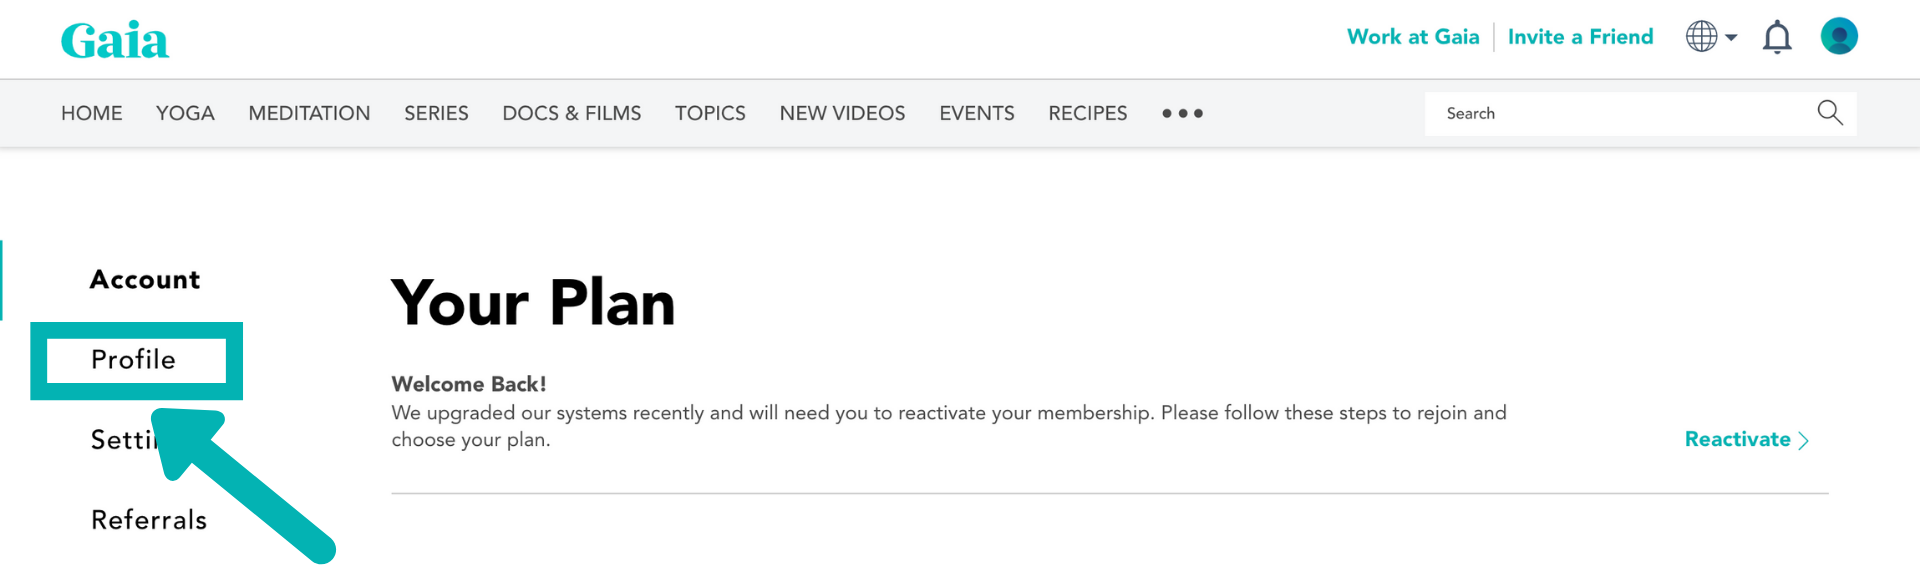Select Profile in the sidebar
Viewport: 1920px width, 574px height.
pos(134,360)
